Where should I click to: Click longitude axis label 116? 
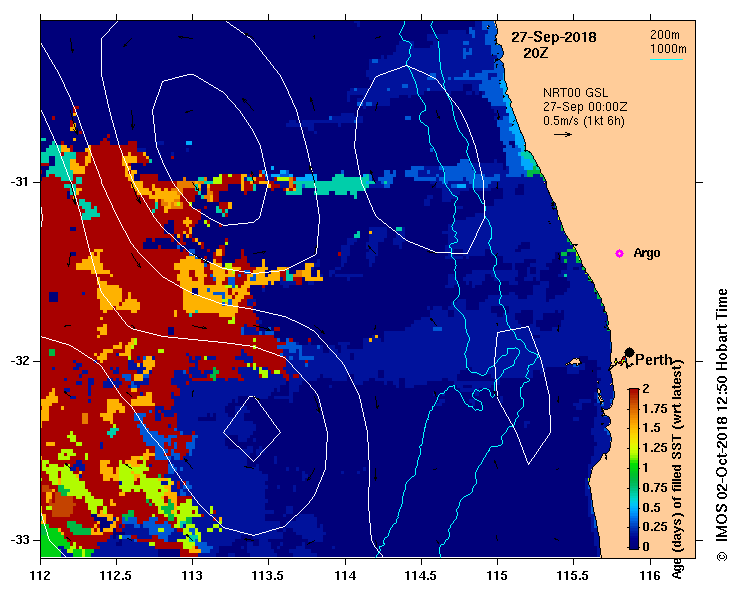coord(650,576)
